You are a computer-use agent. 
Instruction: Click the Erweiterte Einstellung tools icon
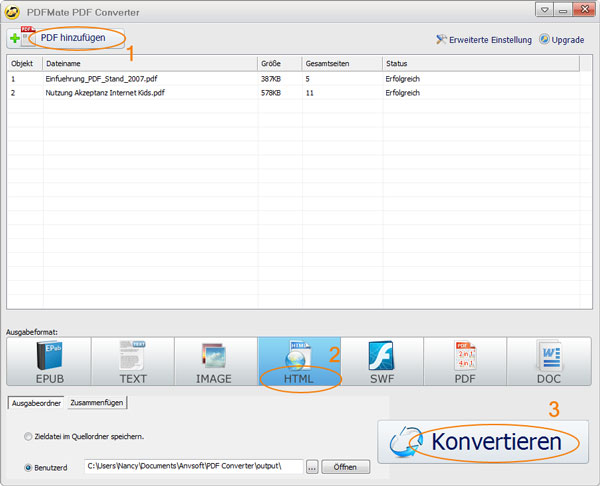(441, 39)
